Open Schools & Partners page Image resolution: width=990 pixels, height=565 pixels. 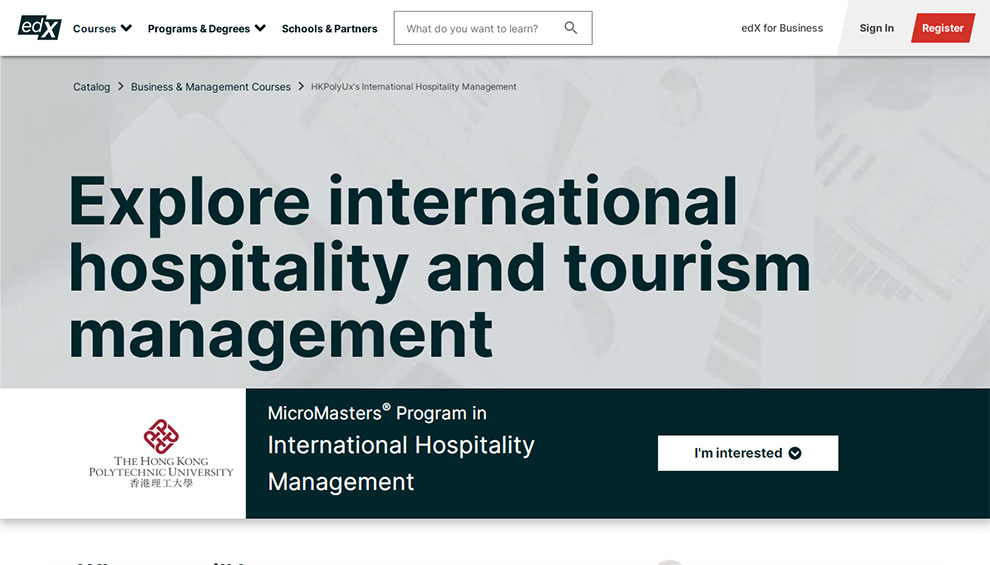(330, 28)
